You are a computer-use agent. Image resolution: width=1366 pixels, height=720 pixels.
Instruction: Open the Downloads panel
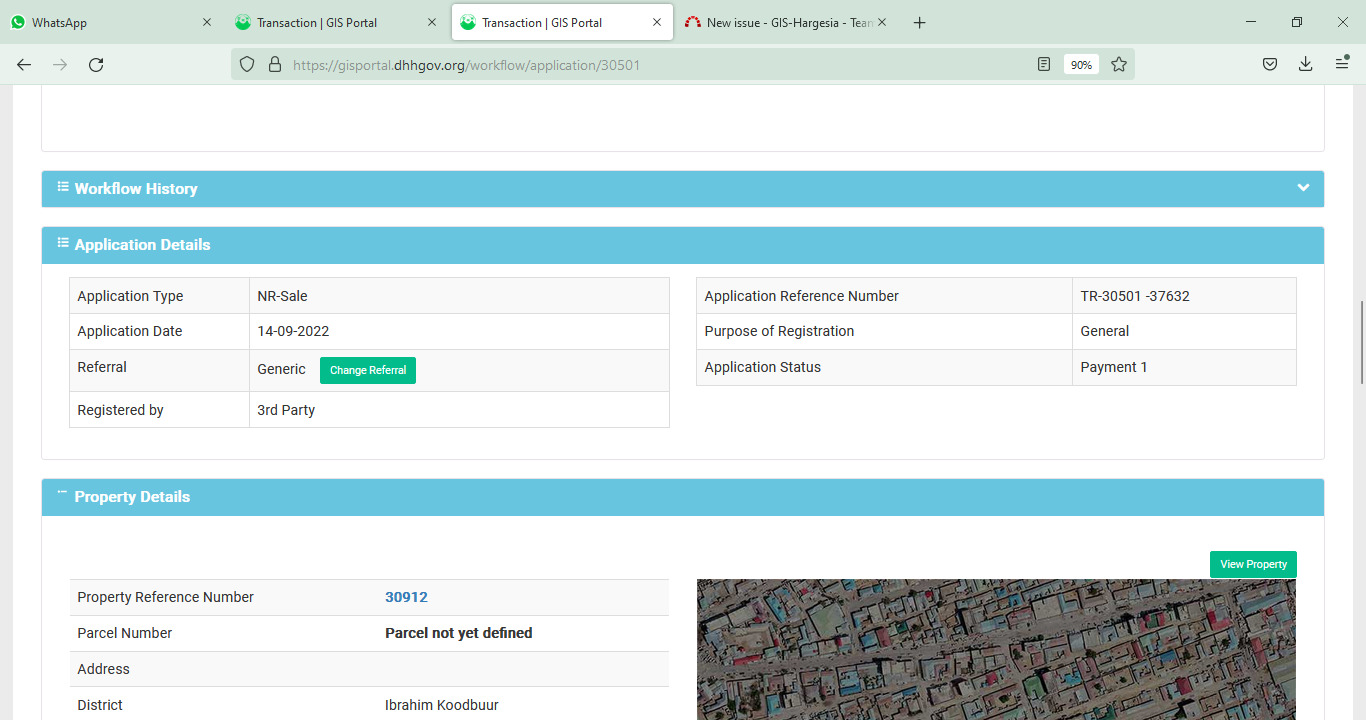[x=1305, y=64]
